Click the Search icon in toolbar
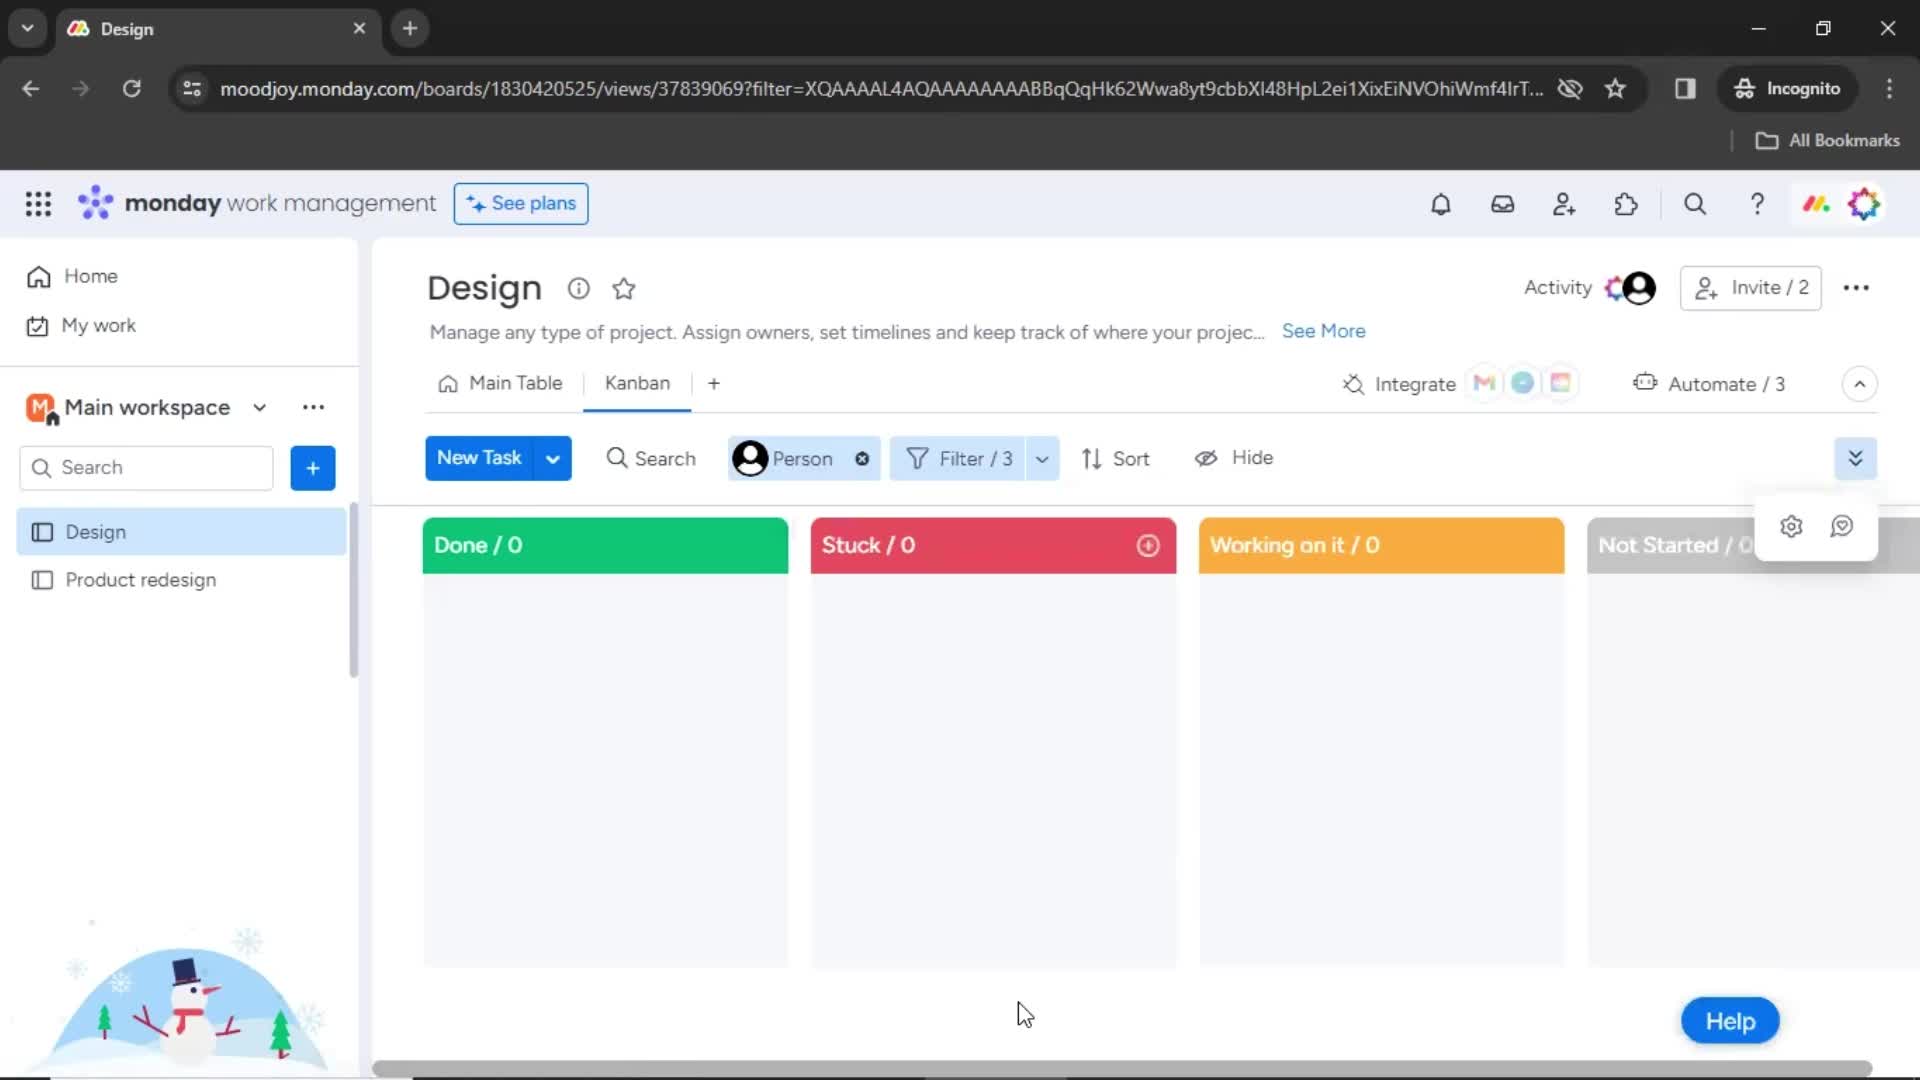Image resolution: width=1920 pixels, height=1080 pixels. point(616,458)
